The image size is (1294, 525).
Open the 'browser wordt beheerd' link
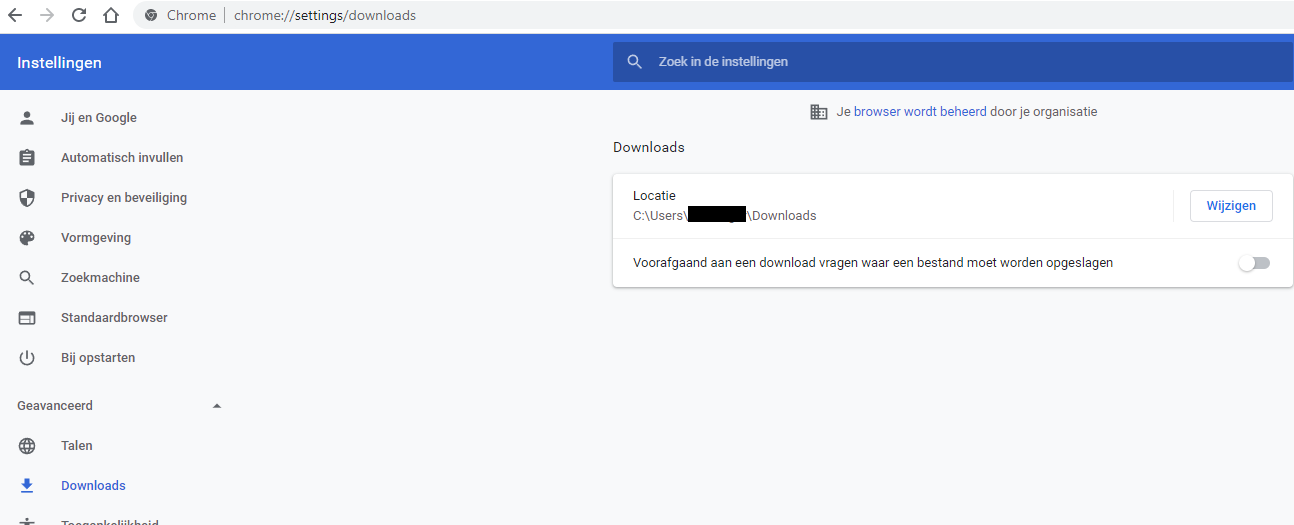(920, 112)
